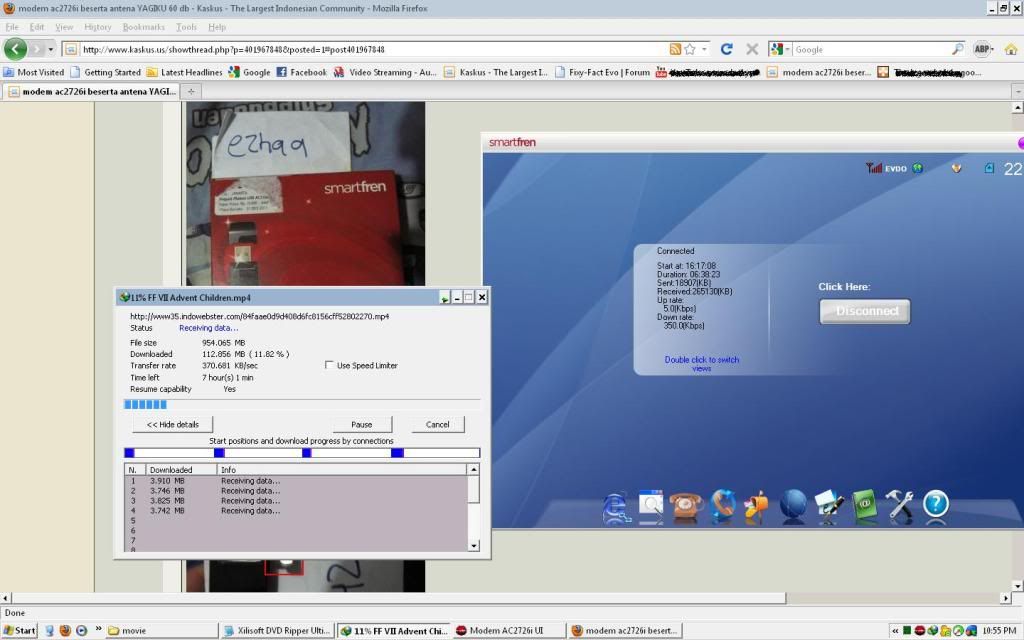Open the blue call-sync phone icon in smartfren
Image resolution: width=1024 pixels, height=640 pixels.
pyautogui.click(x=722, y=505)
